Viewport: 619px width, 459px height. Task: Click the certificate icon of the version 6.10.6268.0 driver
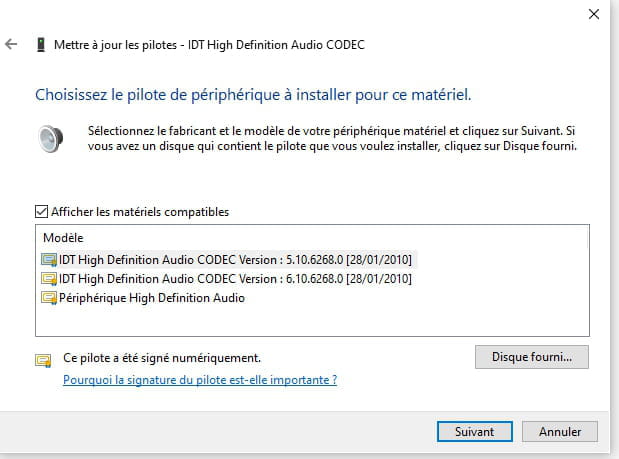49,279
